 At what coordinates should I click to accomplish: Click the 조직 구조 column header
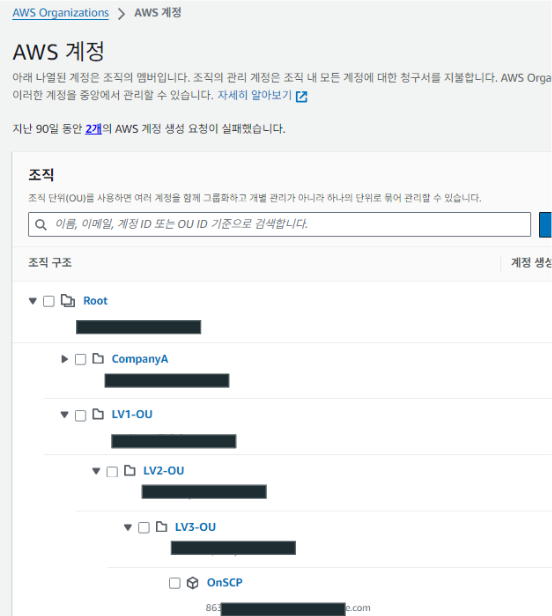[50, 262]
